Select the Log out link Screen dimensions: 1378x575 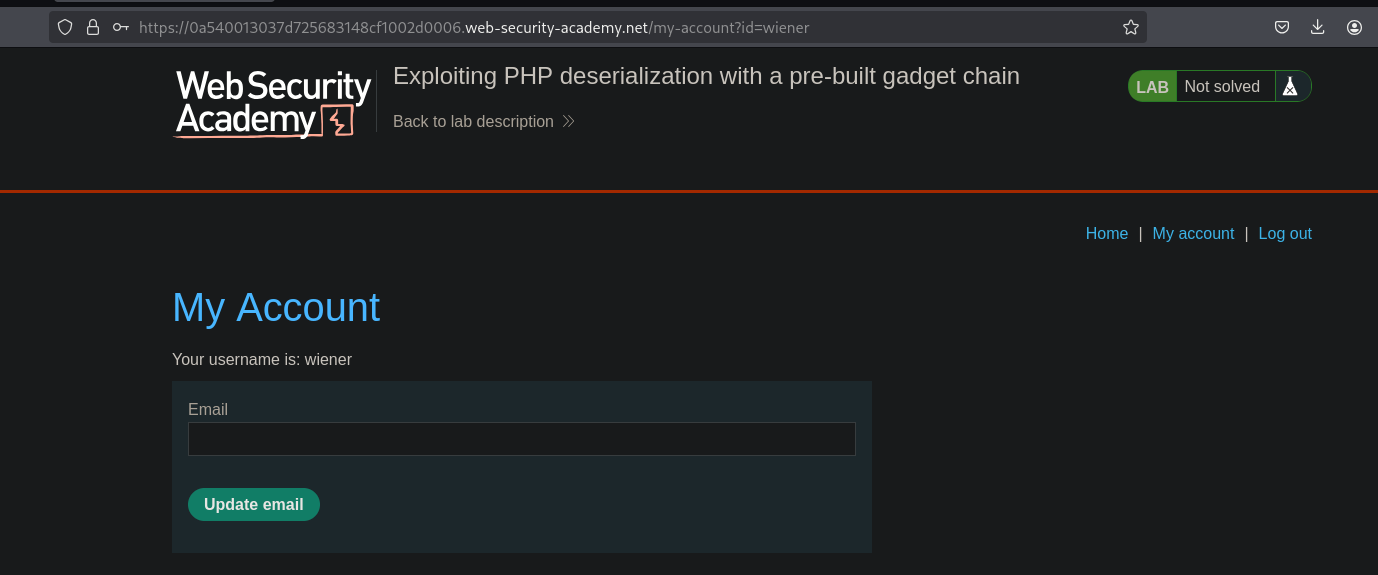point(1285,234)
